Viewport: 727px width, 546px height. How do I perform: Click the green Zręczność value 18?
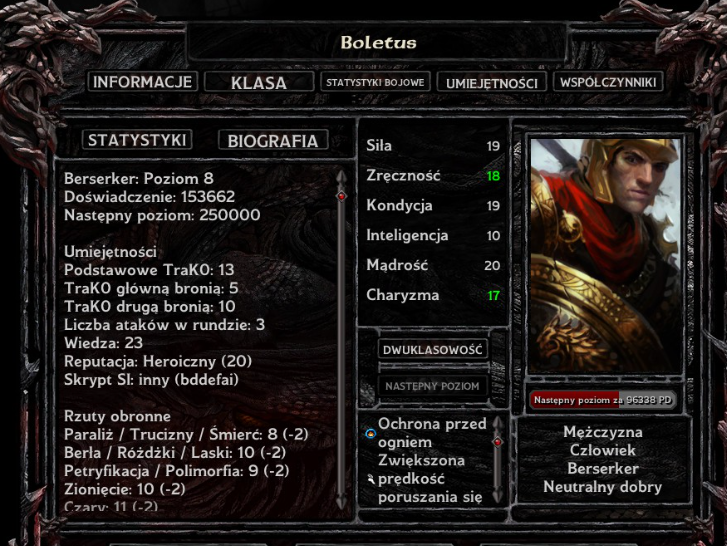493,176
